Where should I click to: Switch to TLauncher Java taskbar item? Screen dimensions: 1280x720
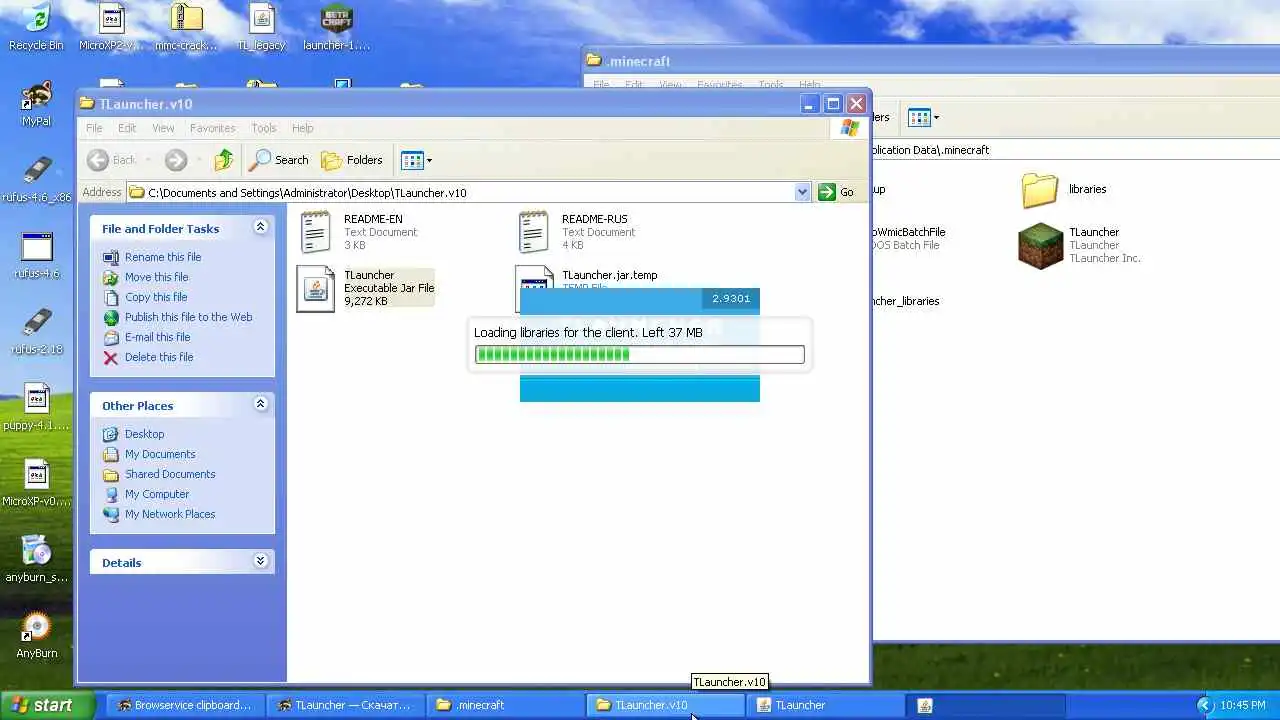pos(828,705)
